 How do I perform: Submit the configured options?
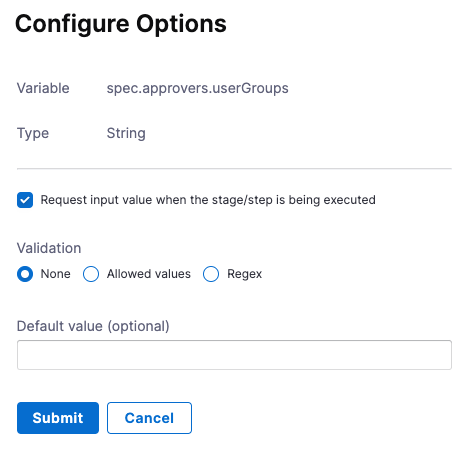(x=58, y=418)
